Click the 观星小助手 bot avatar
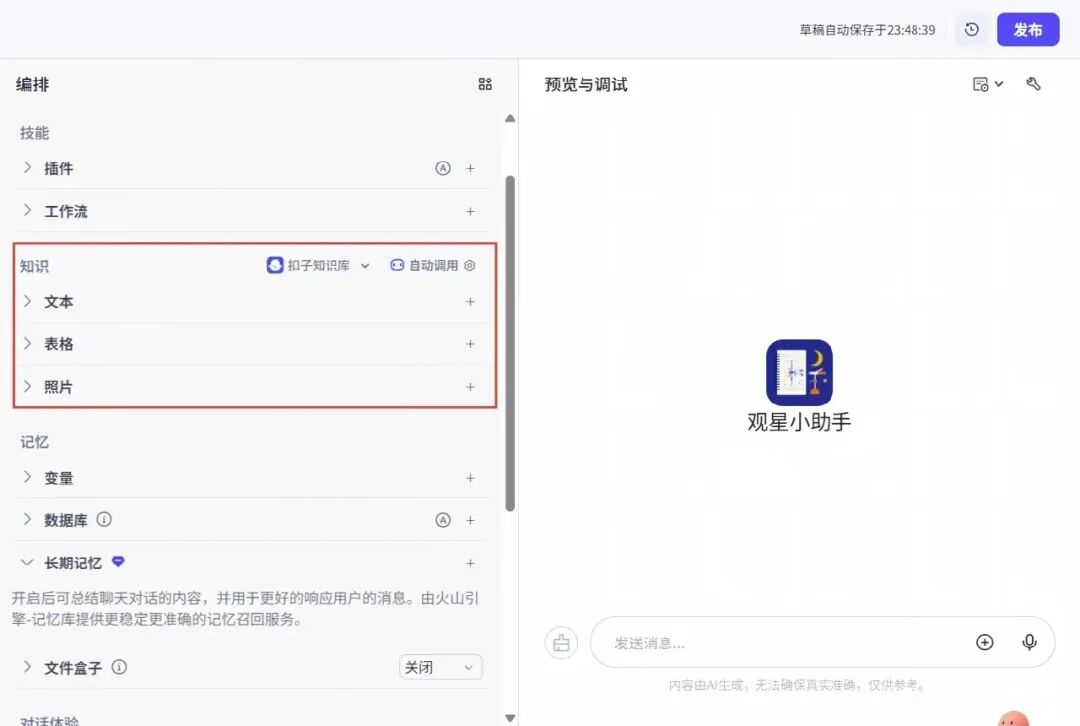This screenshot has height=726, width=1080. [799, 372]
